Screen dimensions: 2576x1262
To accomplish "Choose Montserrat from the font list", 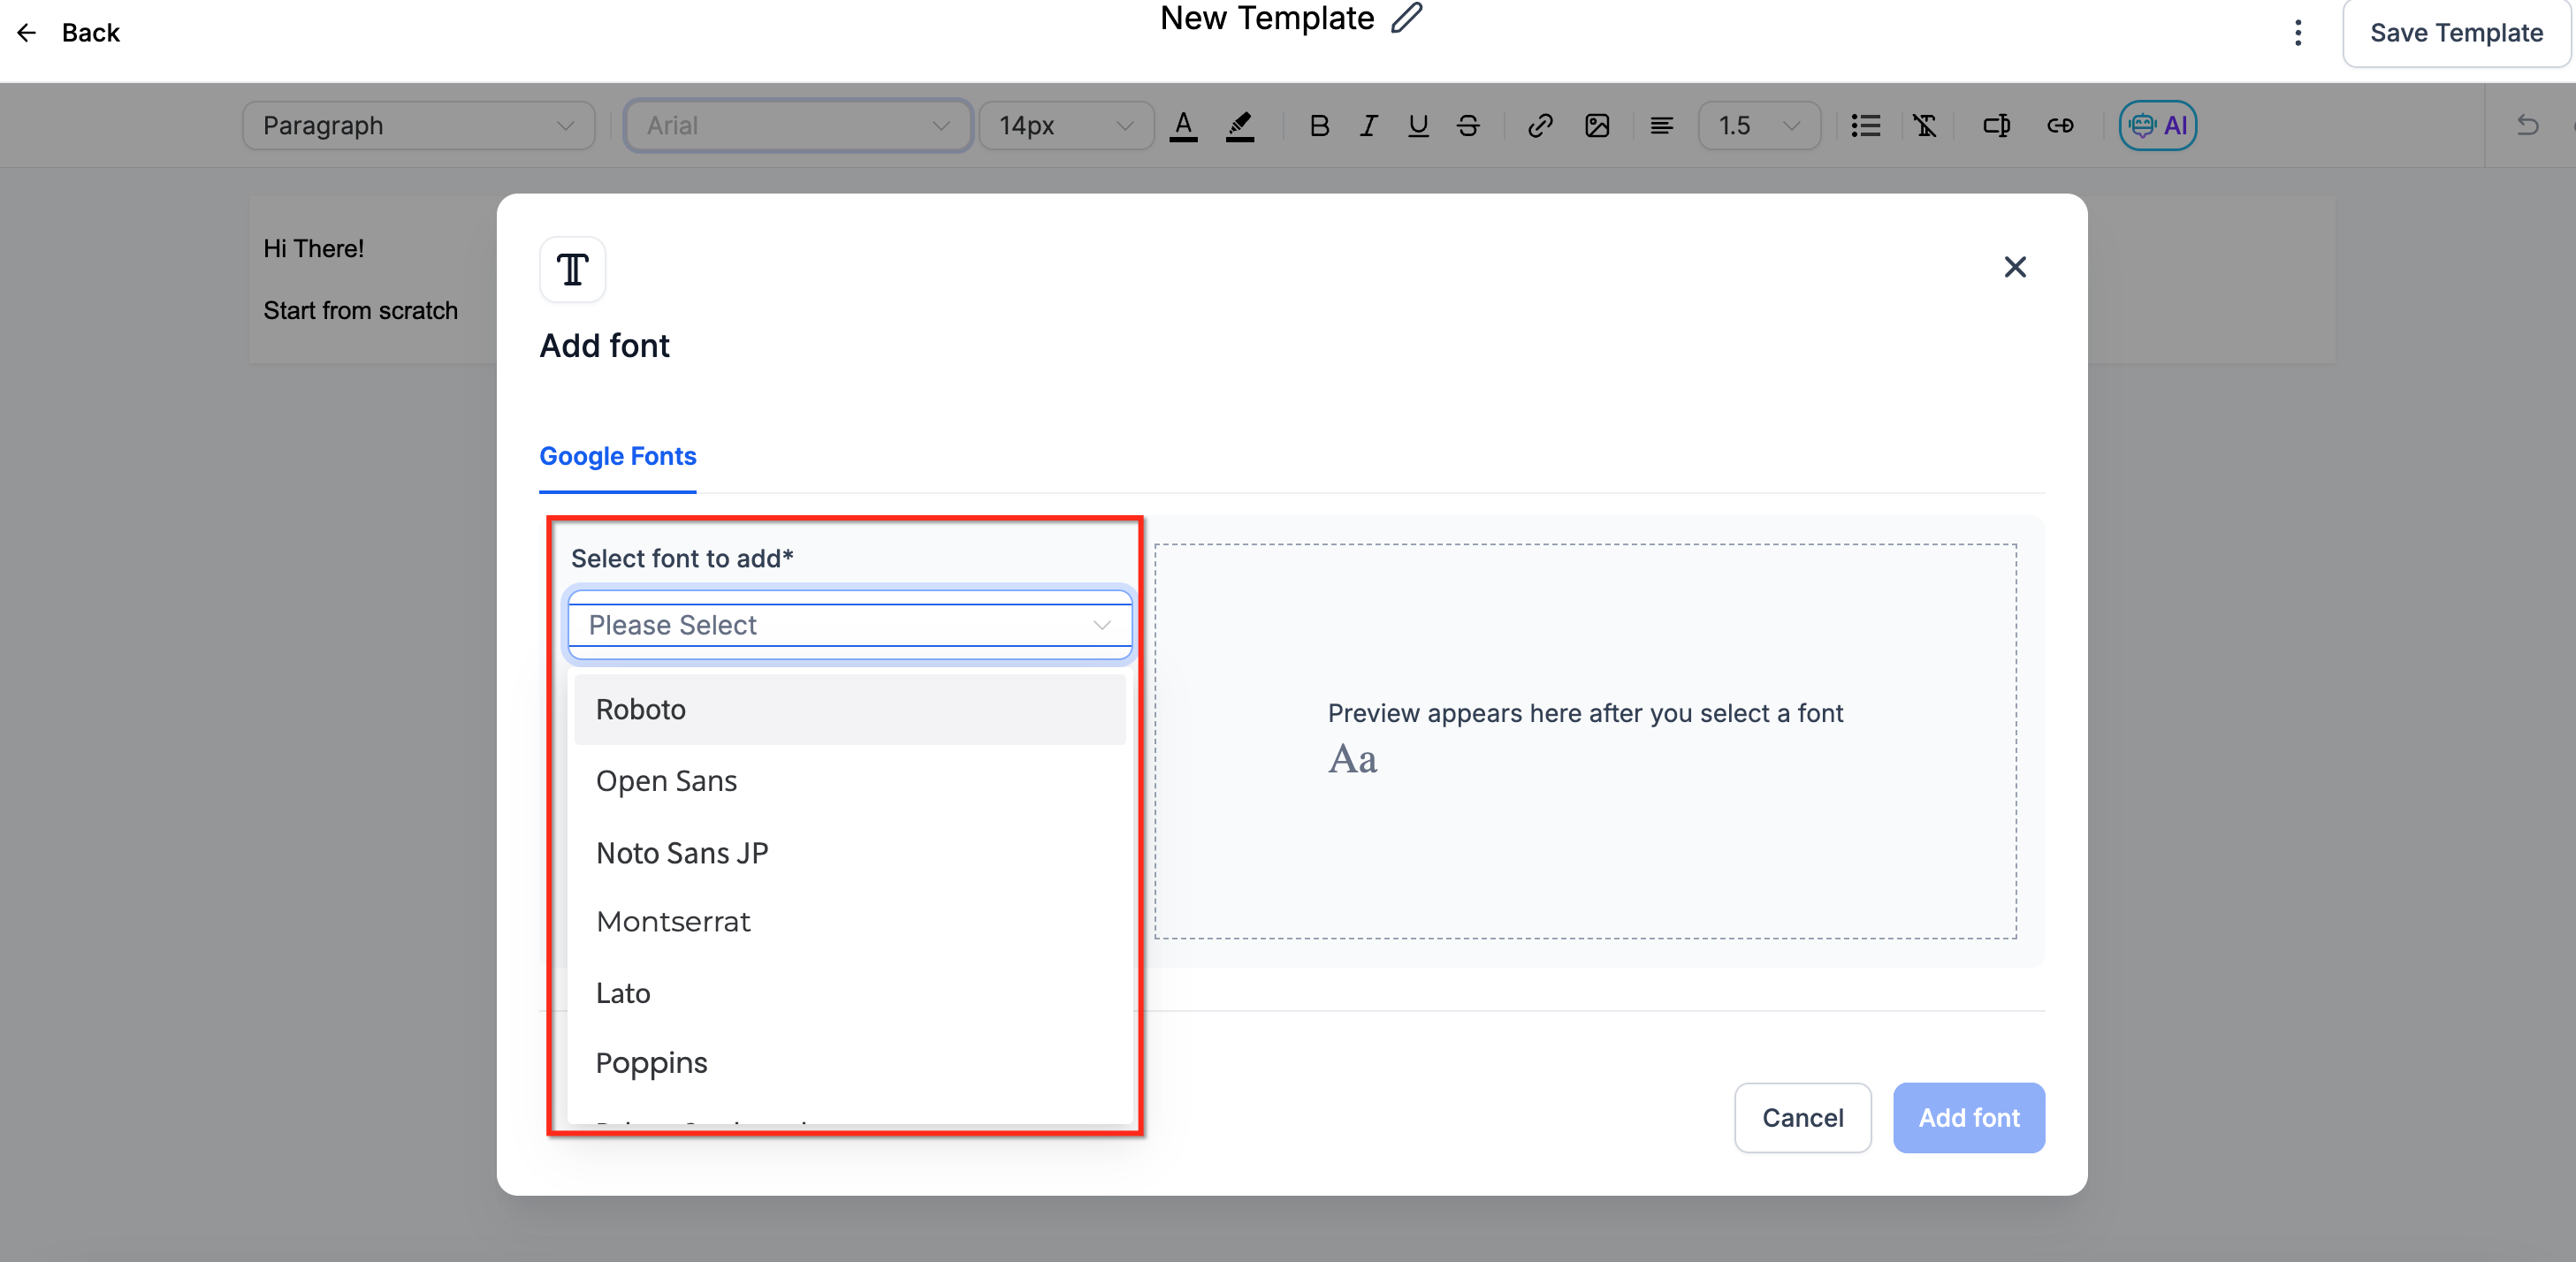I will [x=673, y=921].
